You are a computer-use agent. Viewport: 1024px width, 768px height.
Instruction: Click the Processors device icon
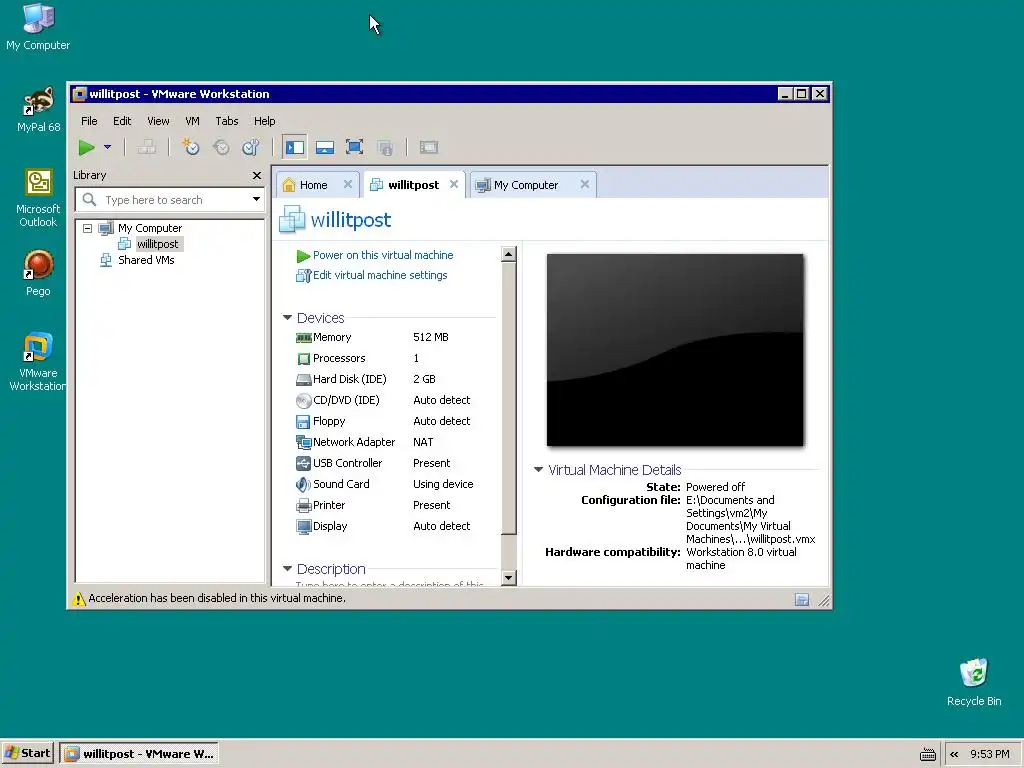pos(304,359)
